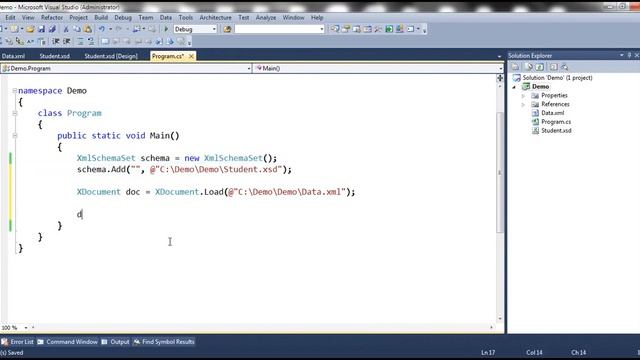640x360 pixels.
Task: Switch to the Student.xsd [Design] tab
Action: (x=111, y=56)
